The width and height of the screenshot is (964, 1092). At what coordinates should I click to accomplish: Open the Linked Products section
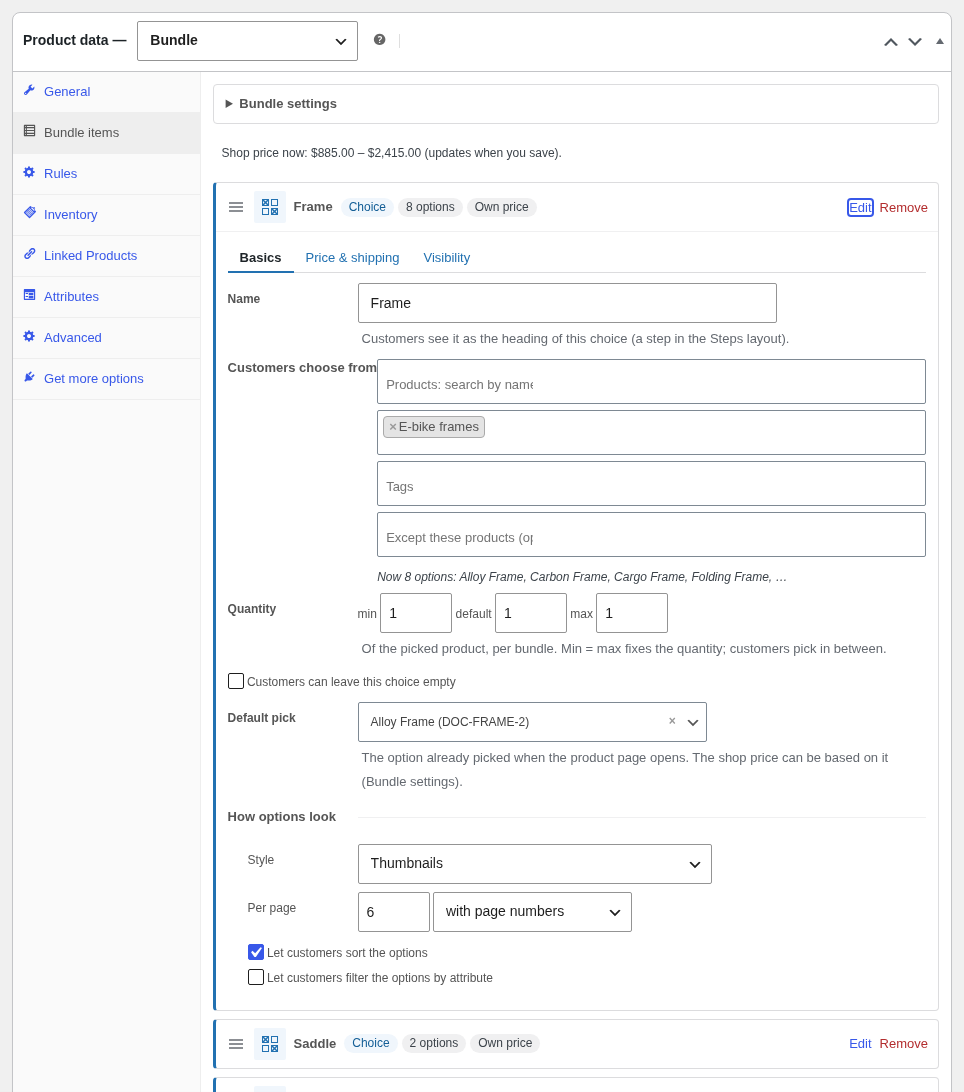[91, 256]
